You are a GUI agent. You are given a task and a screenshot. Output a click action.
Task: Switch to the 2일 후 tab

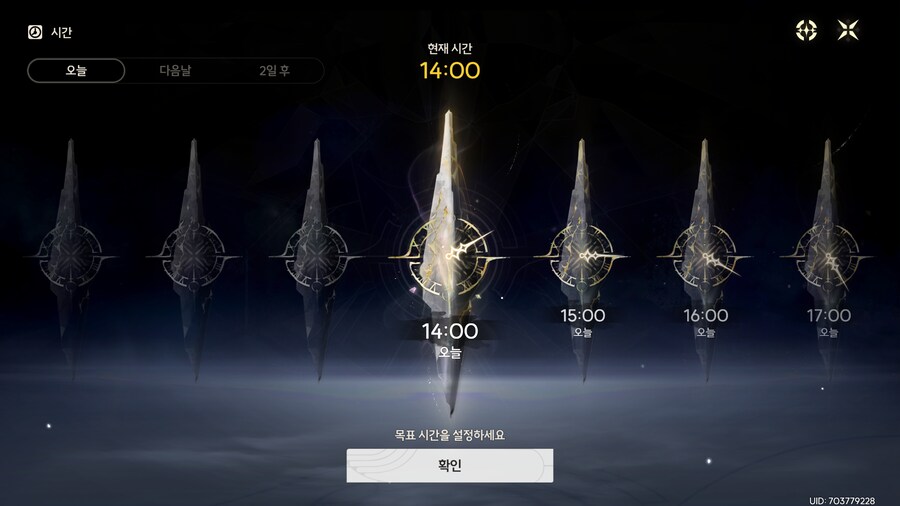coord(274,71)
